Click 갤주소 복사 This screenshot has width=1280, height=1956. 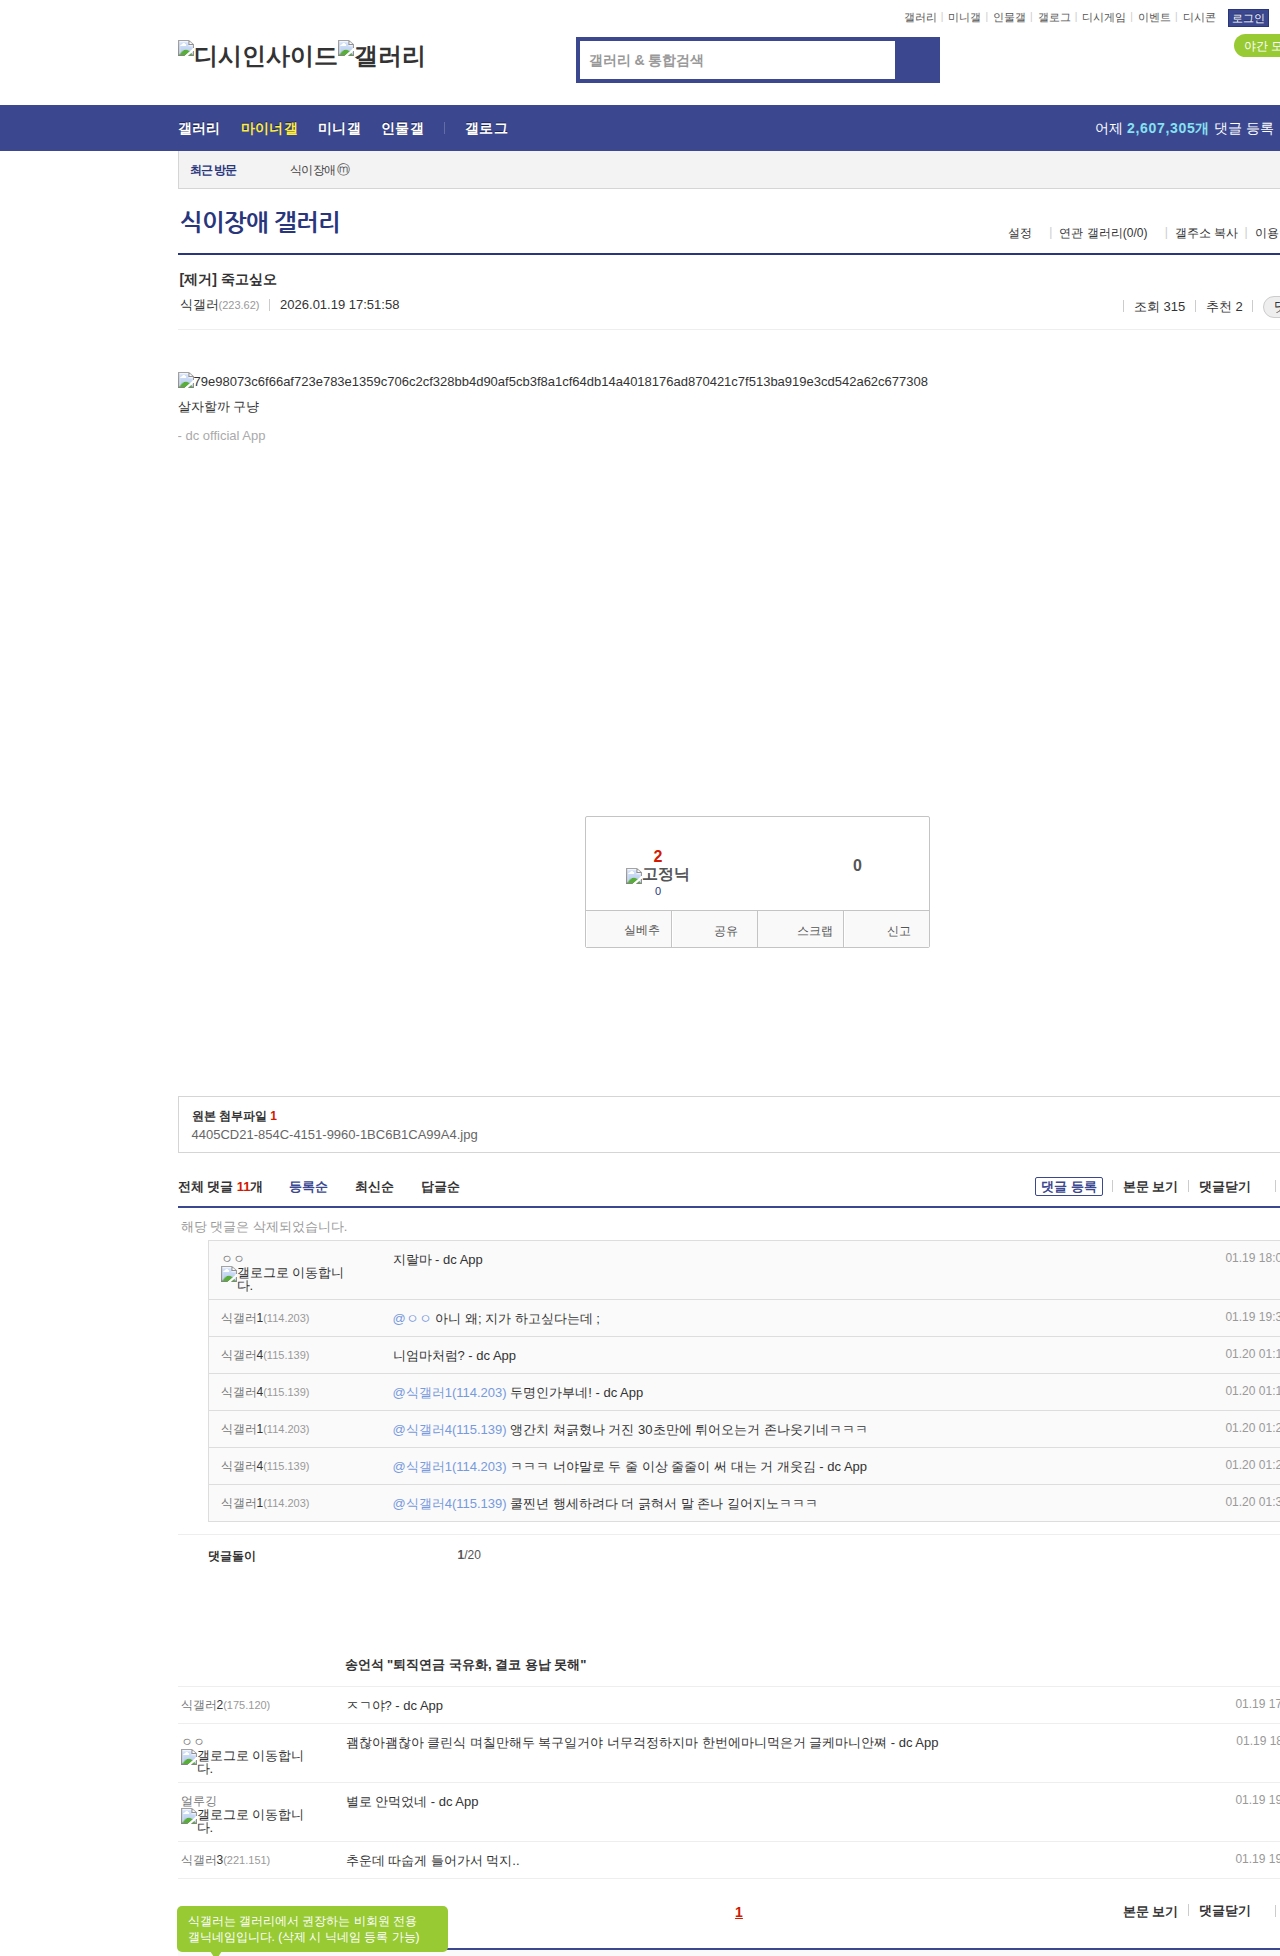1206,233
